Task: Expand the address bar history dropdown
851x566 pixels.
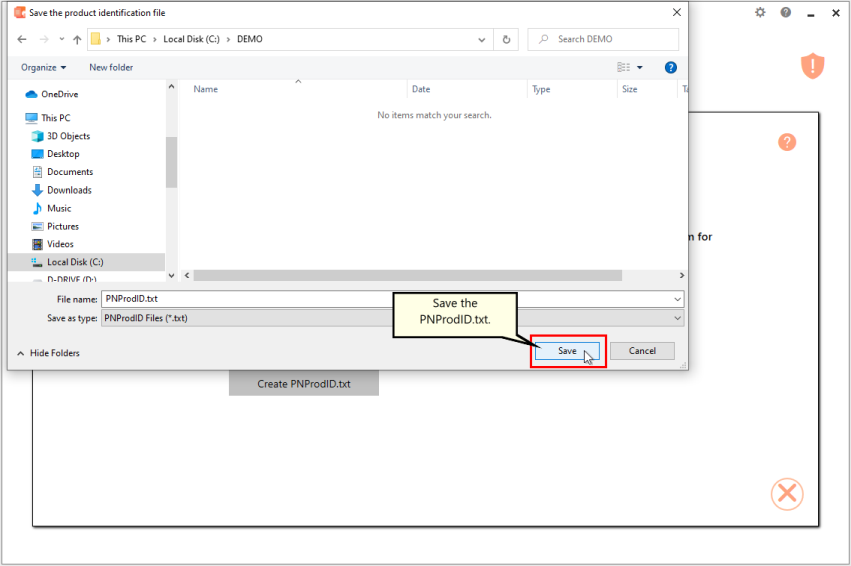Action: tap(481, 39)
